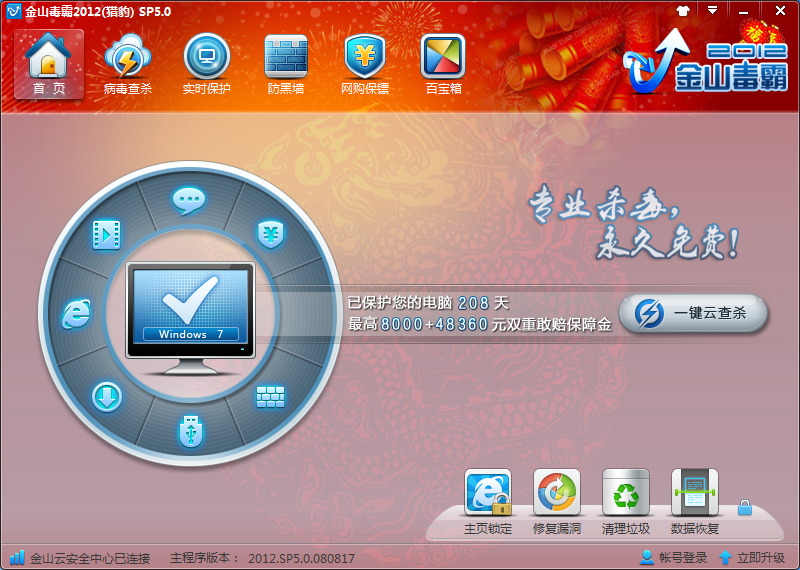Switch to the 实时保护 tab
This screenshot has width=800, height=570.
pyautogui.click(x=207, y=64)
